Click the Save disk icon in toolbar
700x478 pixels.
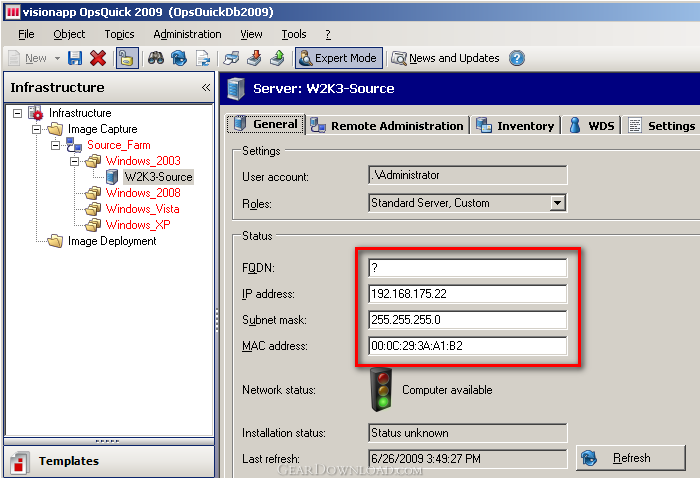click(x=75, y=58)
